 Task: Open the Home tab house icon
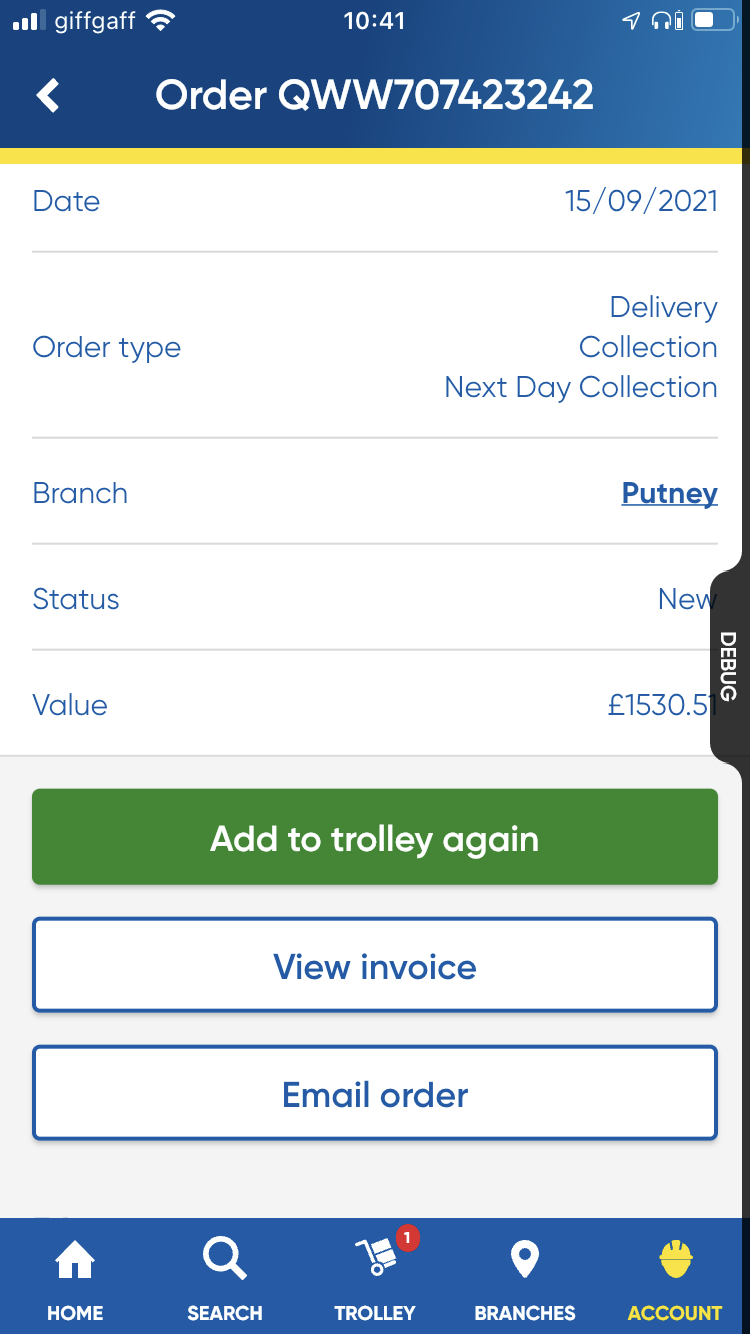point(75,1260)
